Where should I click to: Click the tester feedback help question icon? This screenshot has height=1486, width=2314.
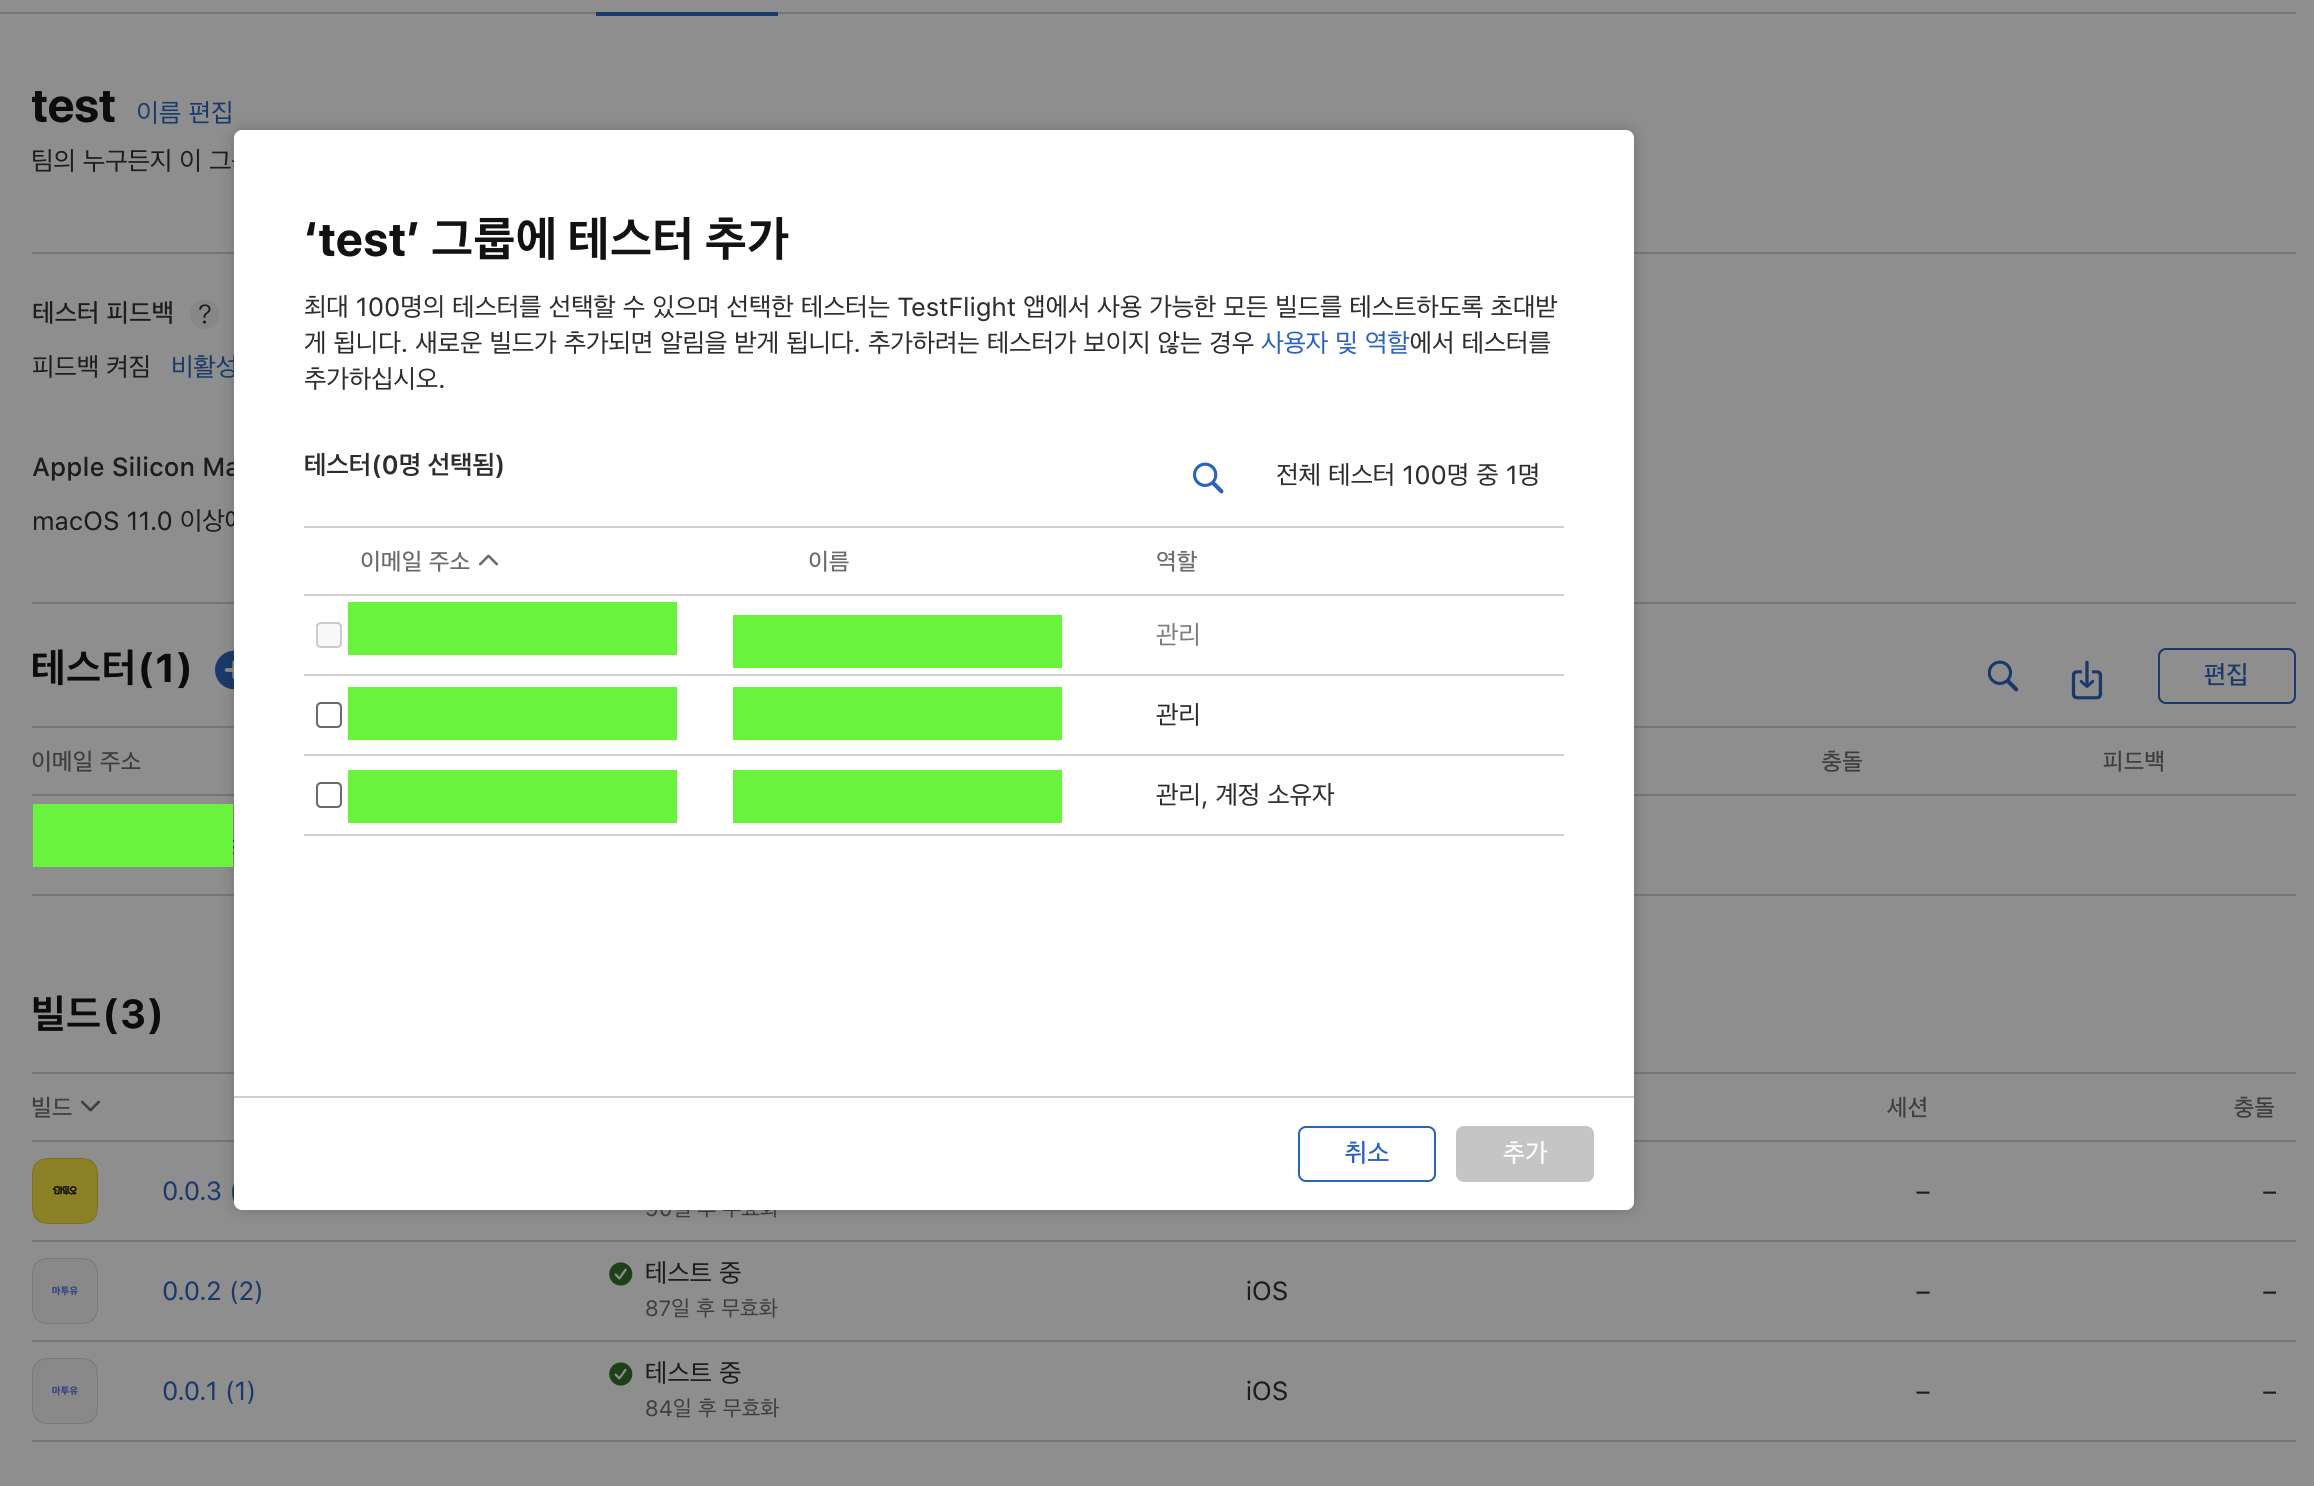204,314
